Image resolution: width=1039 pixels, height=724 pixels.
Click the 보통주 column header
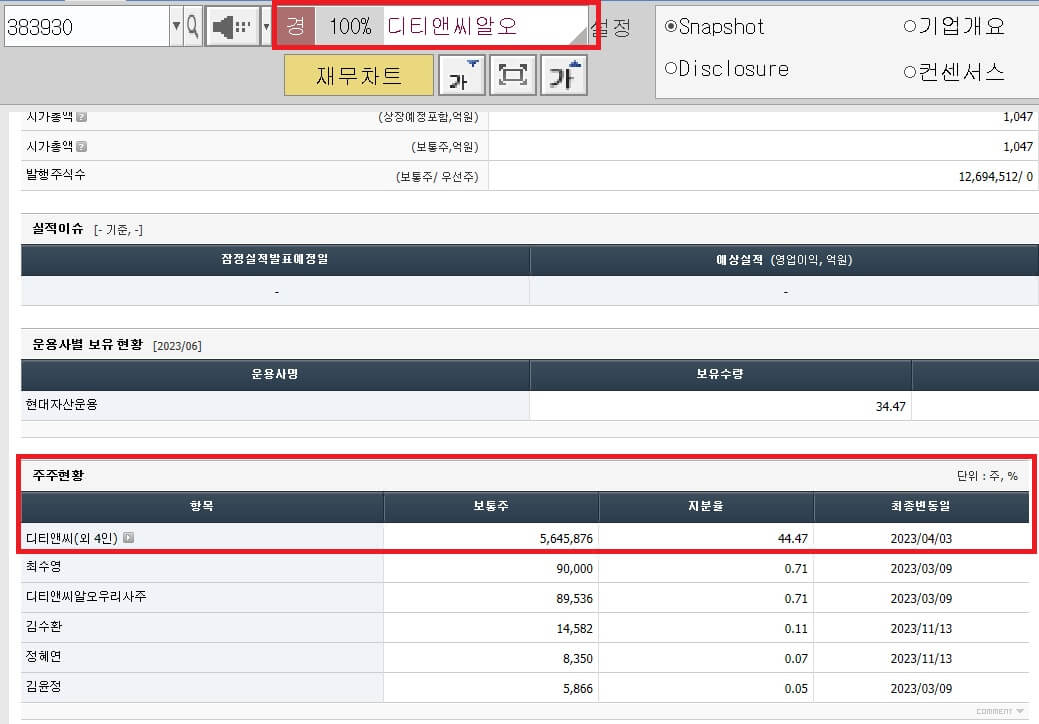(x=491, y=506)
